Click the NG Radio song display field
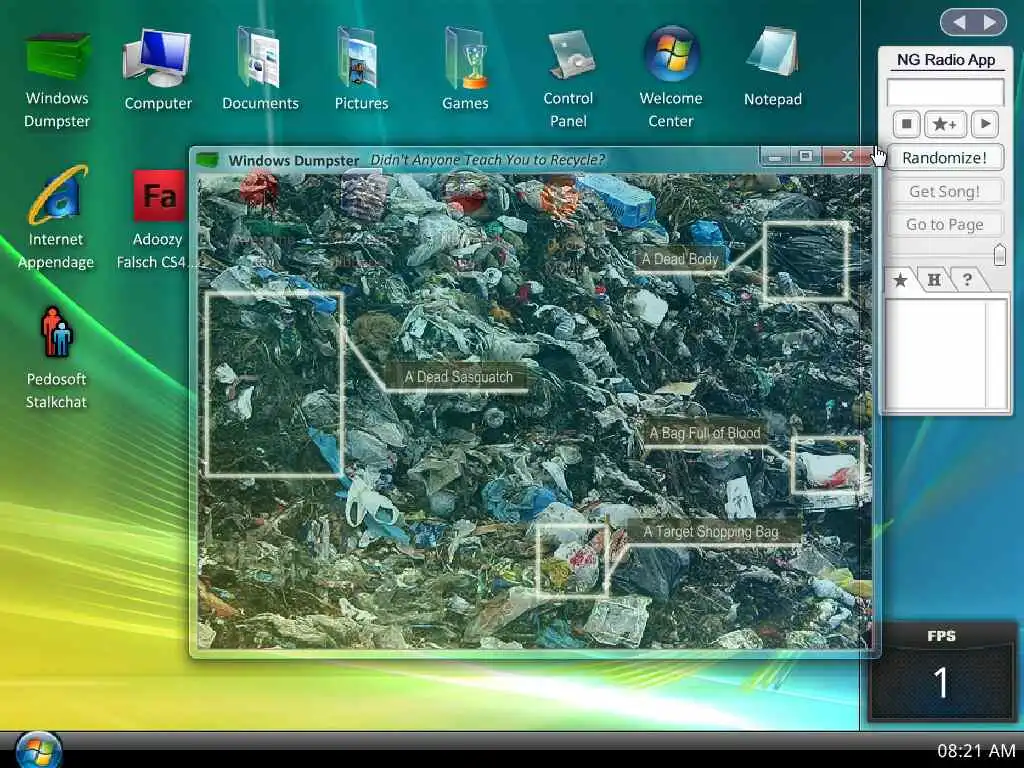This screenshot has width=1024, height=768. click(945, 92)
